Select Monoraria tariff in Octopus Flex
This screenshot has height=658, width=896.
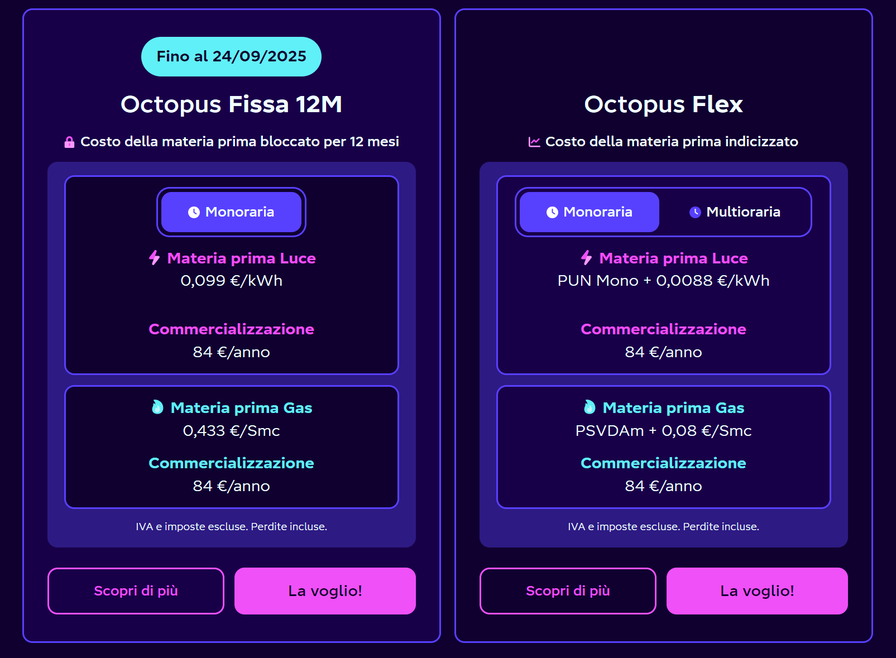pyautogui.click(x=589, y=212)
